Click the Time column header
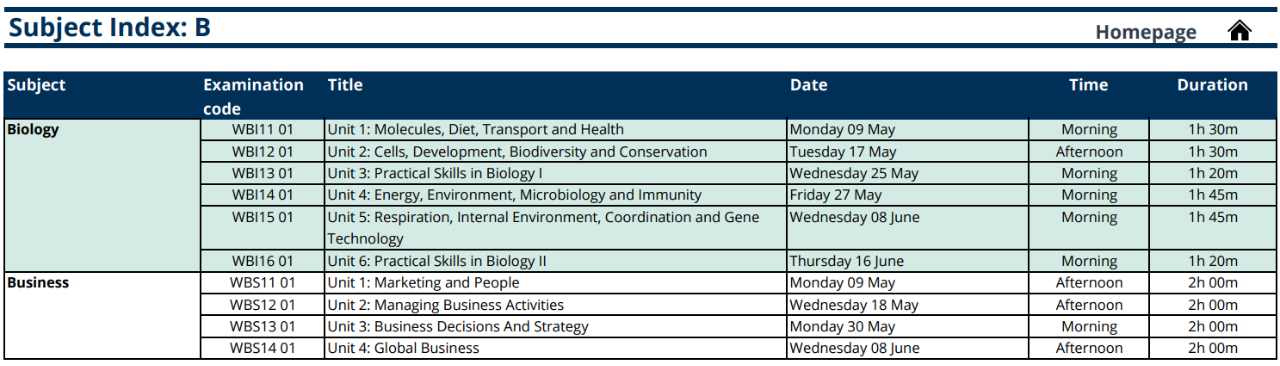Screen dimensions: 1280x366 click(x=1088, y=85)
